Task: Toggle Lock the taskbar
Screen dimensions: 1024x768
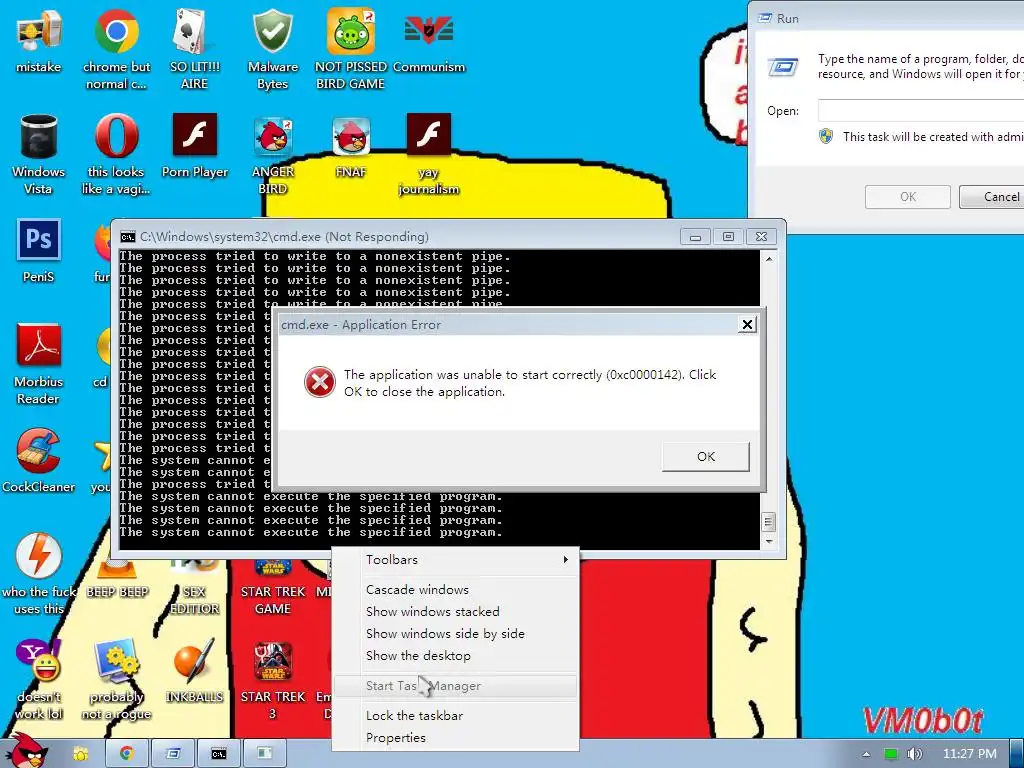Action: click(456, 716)
